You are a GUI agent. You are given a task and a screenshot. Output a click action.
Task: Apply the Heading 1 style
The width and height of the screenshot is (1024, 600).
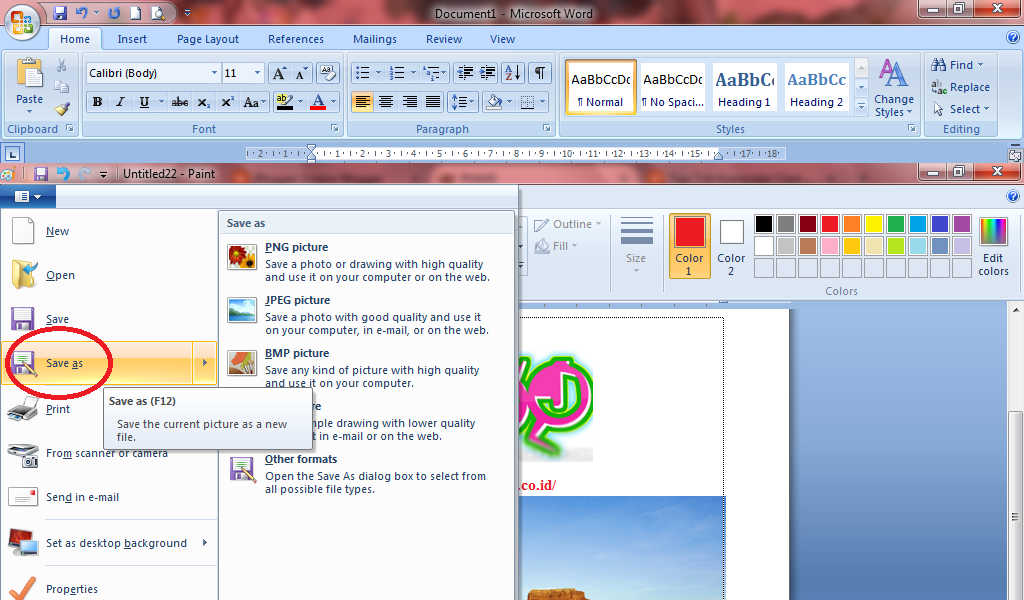click(744, 87)
